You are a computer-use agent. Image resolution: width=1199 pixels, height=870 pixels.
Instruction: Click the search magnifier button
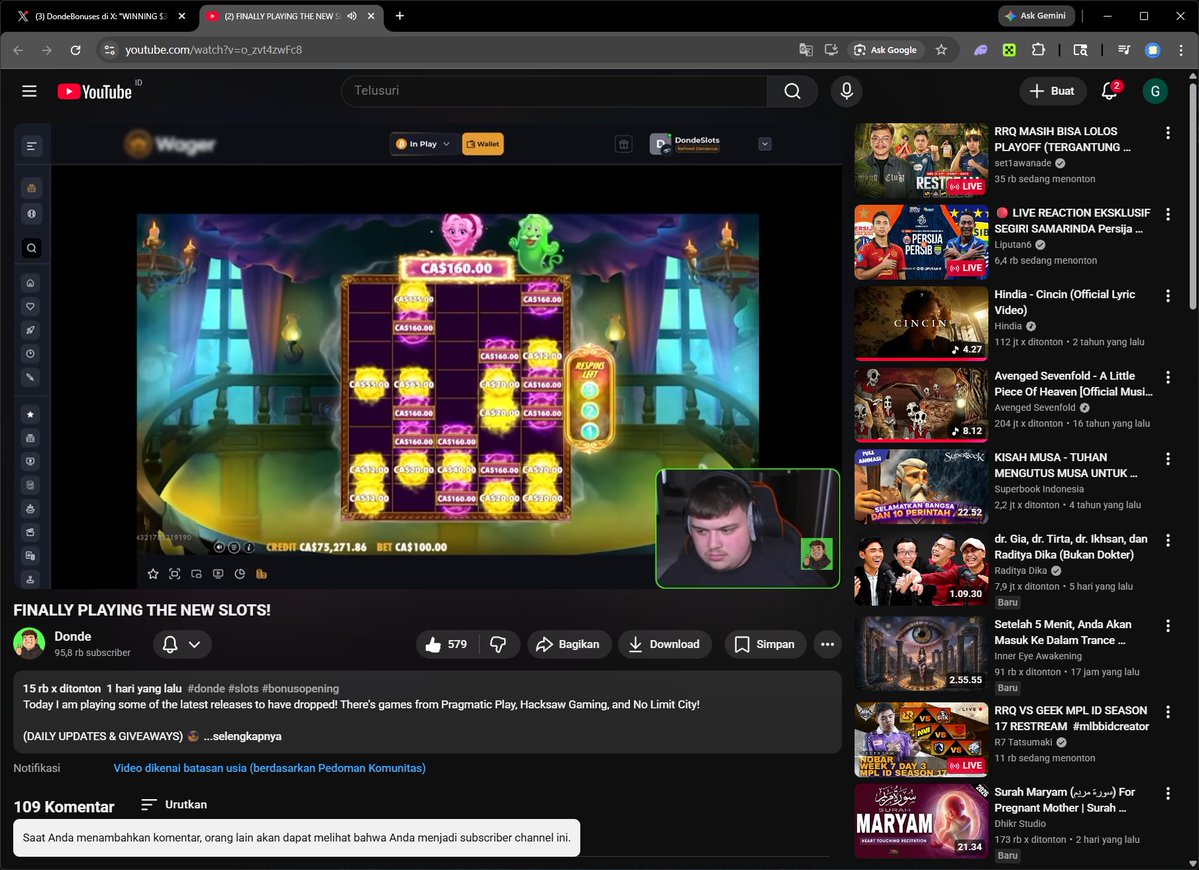pyautogui.click(x=792, y=91)
